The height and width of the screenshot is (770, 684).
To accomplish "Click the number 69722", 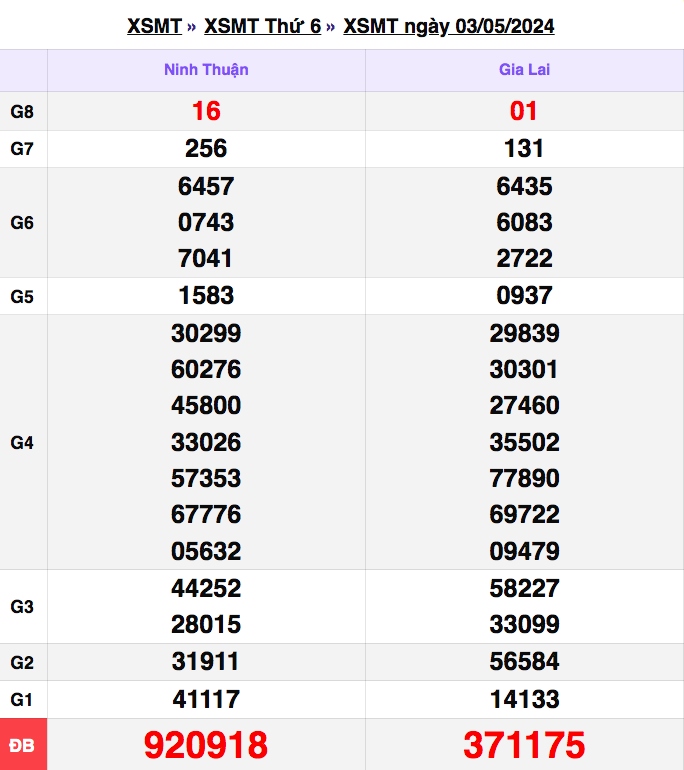I will (x=524, y=515).
